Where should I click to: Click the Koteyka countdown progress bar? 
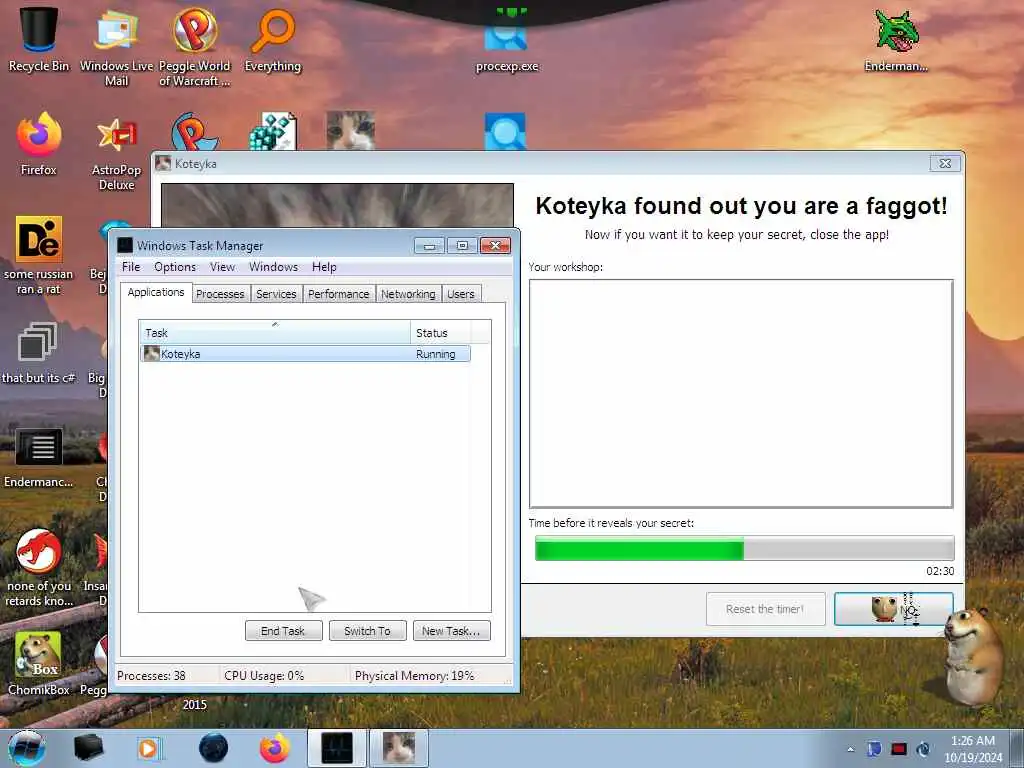point(744,548)
